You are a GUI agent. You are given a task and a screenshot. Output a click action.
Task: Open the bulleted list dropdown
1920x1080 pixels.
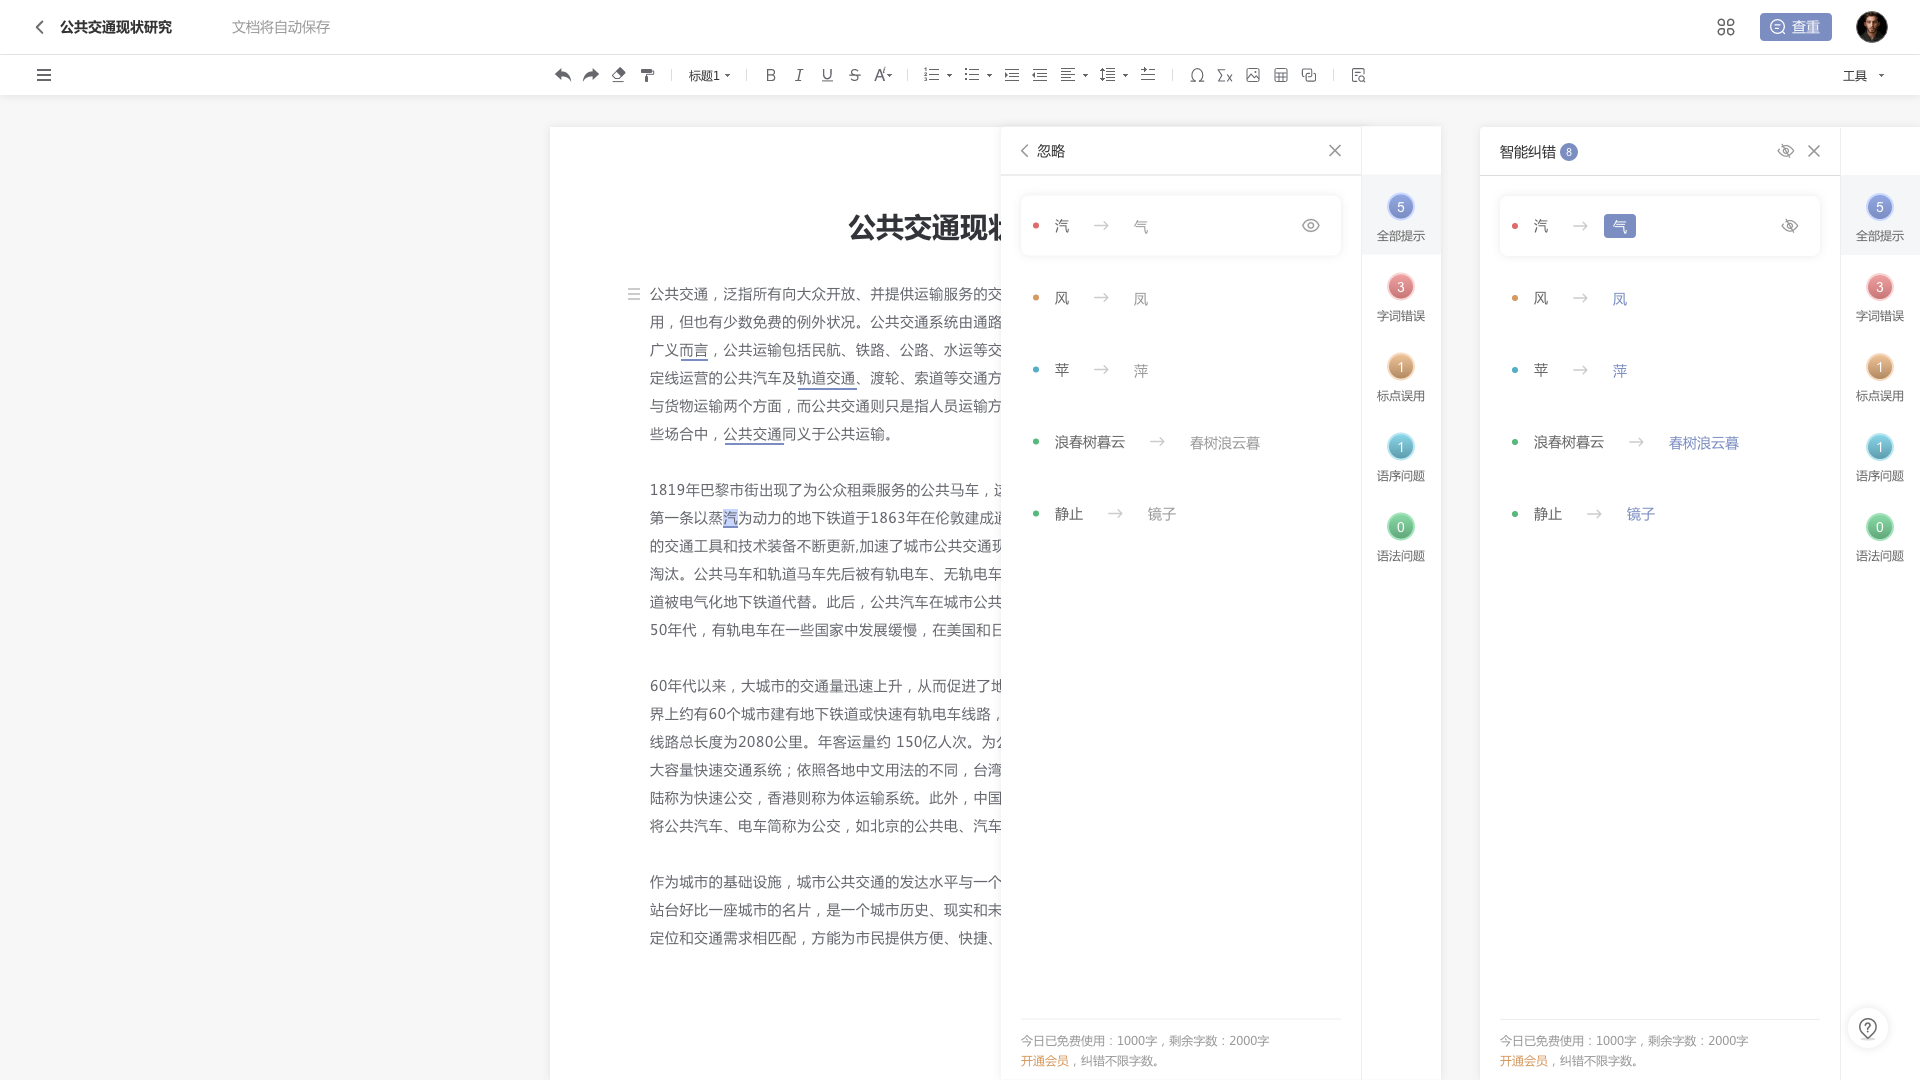click(977, 75)
